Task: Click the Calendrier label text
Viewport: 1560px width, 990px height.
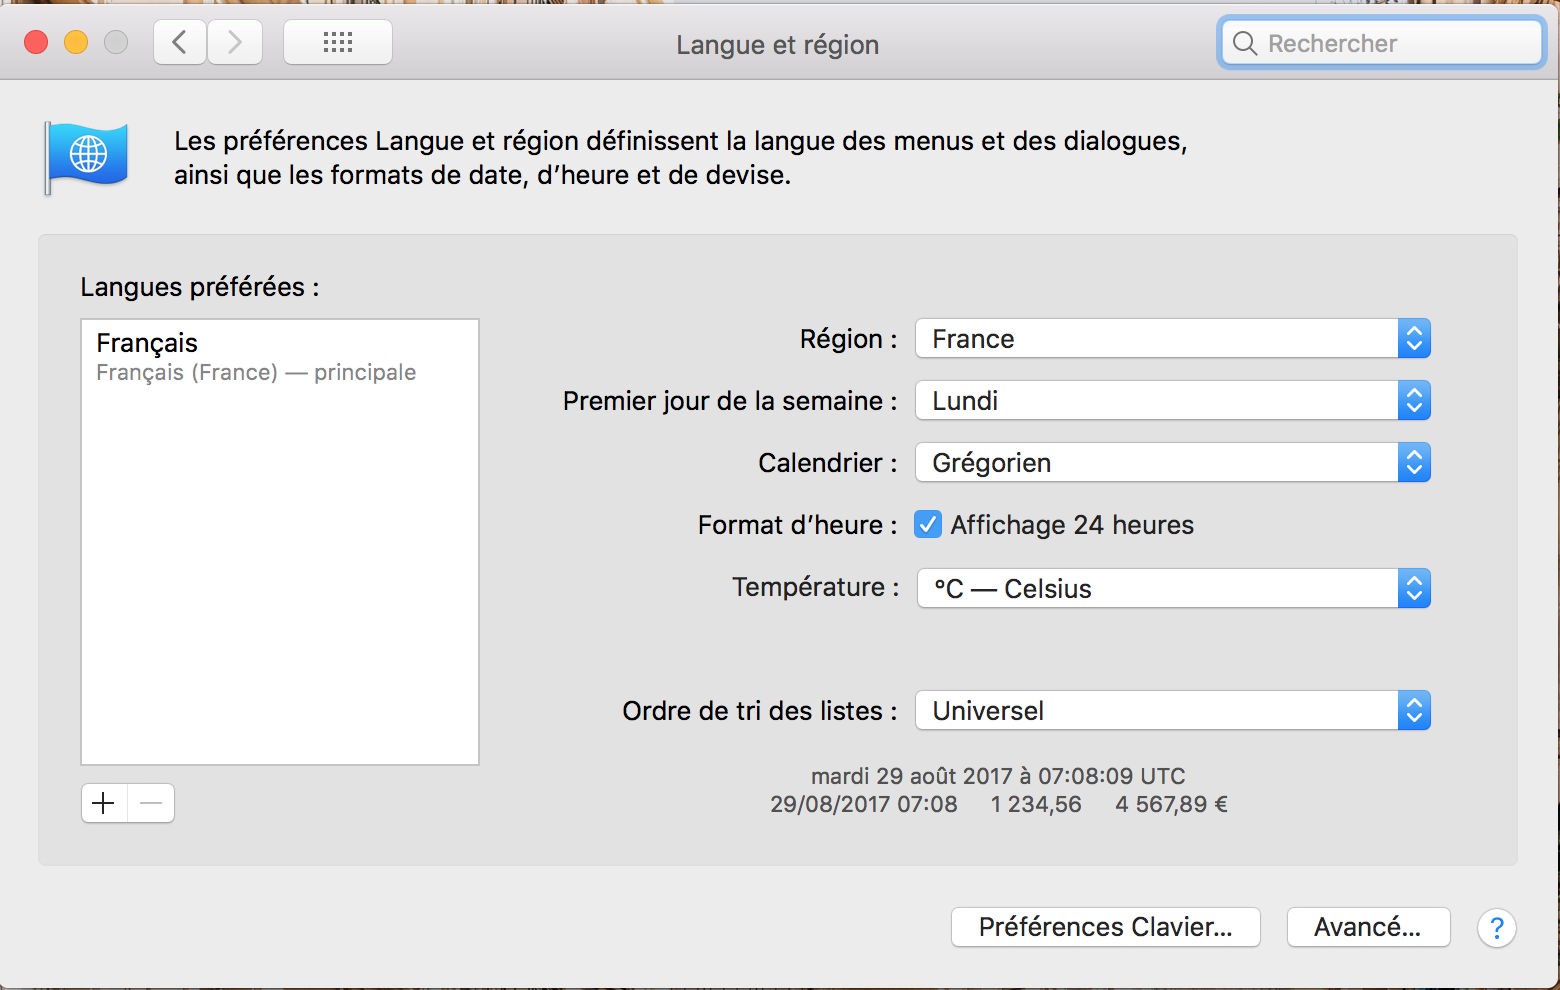Action: click(827, 463)
